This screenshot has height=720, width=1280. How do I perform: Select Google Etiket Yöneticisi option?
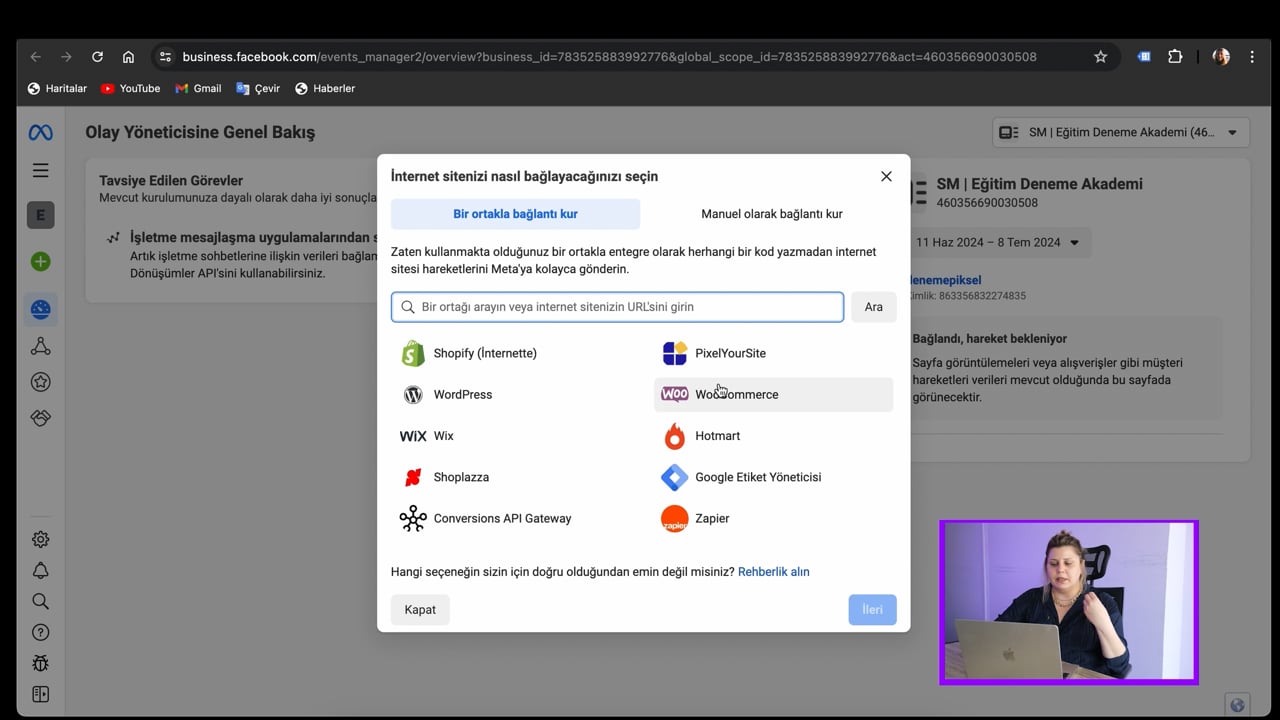773,477
